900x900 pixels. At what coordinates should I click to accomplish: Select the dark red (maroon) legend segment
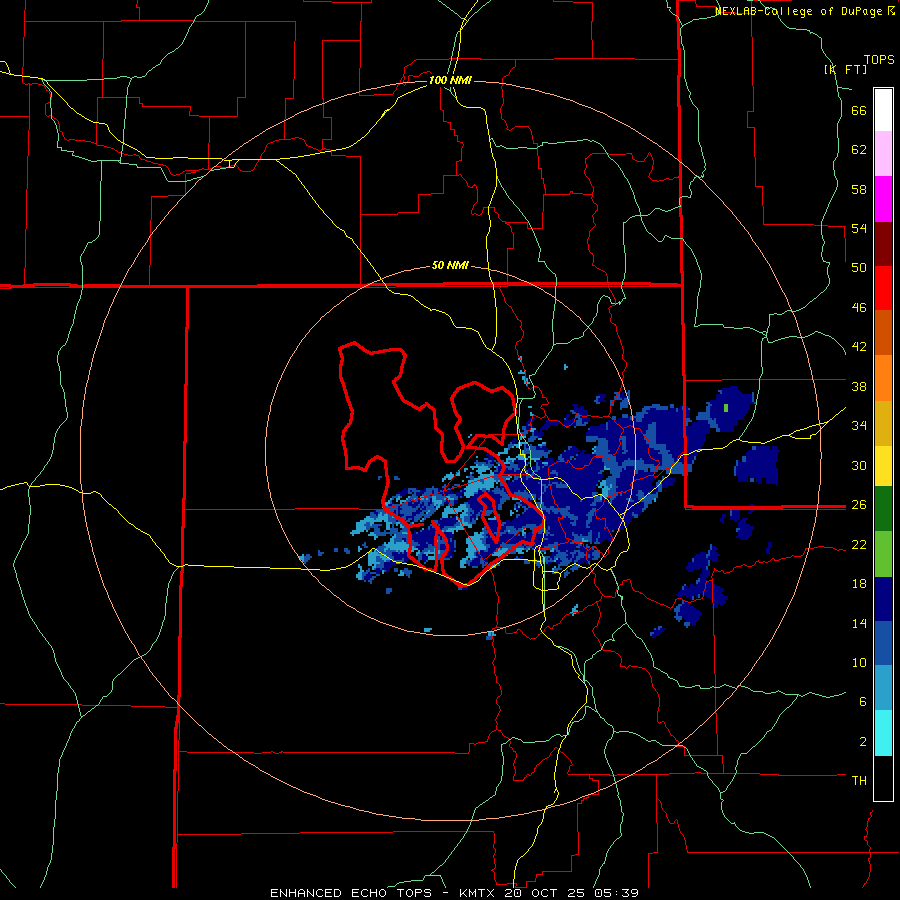[883, 244]
